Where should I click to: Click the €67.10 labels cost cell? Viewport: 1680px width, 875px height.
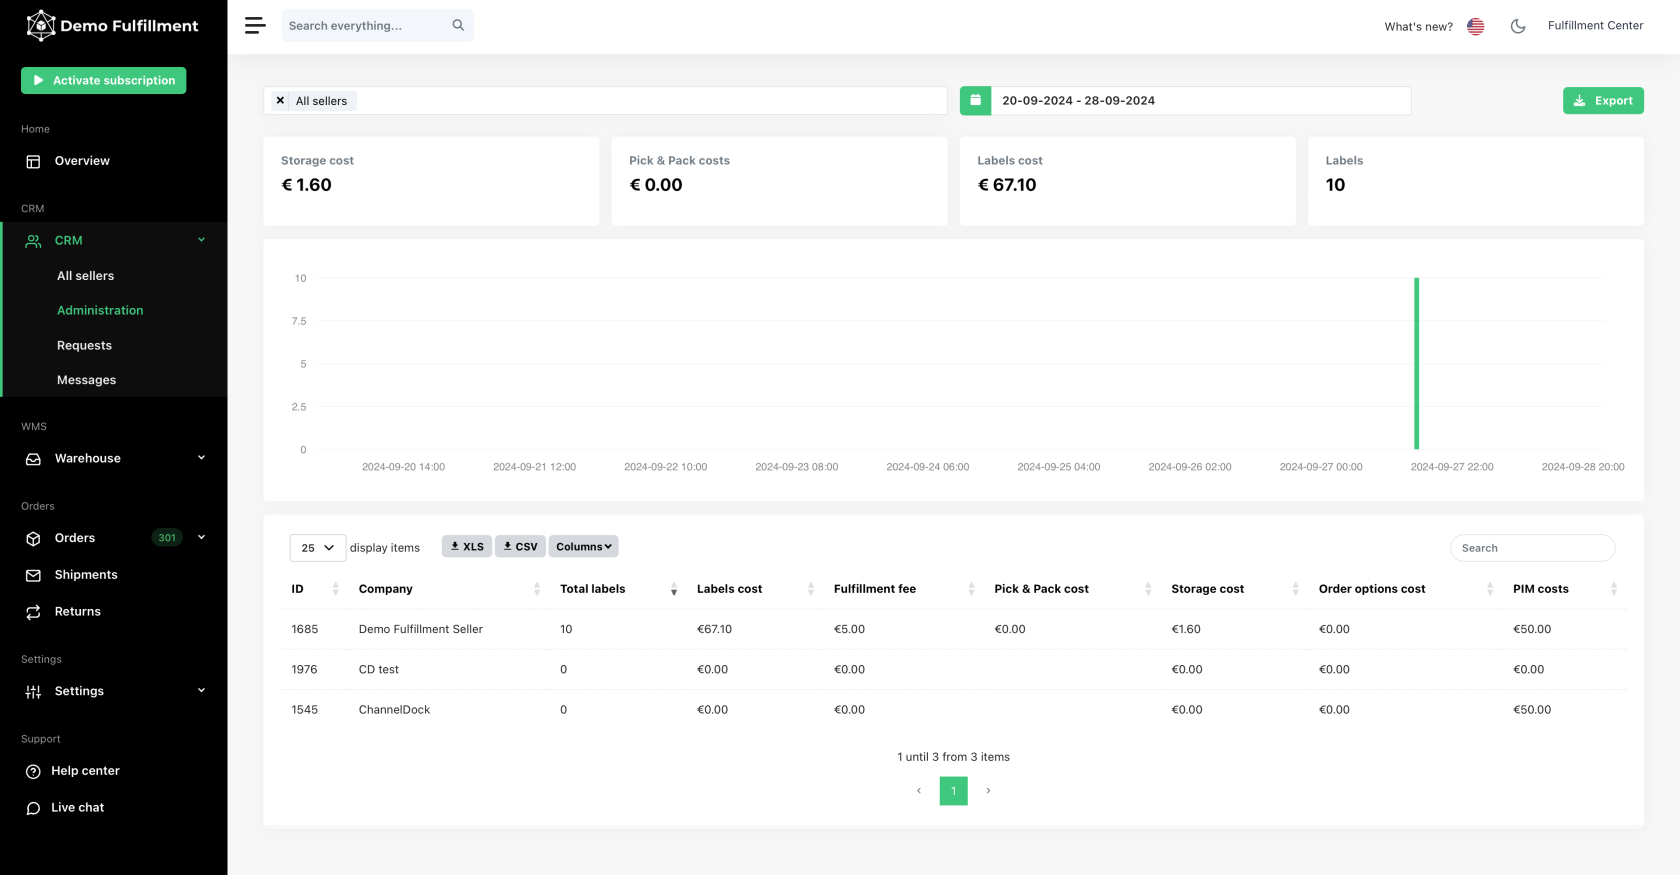(x=714, y=630)
